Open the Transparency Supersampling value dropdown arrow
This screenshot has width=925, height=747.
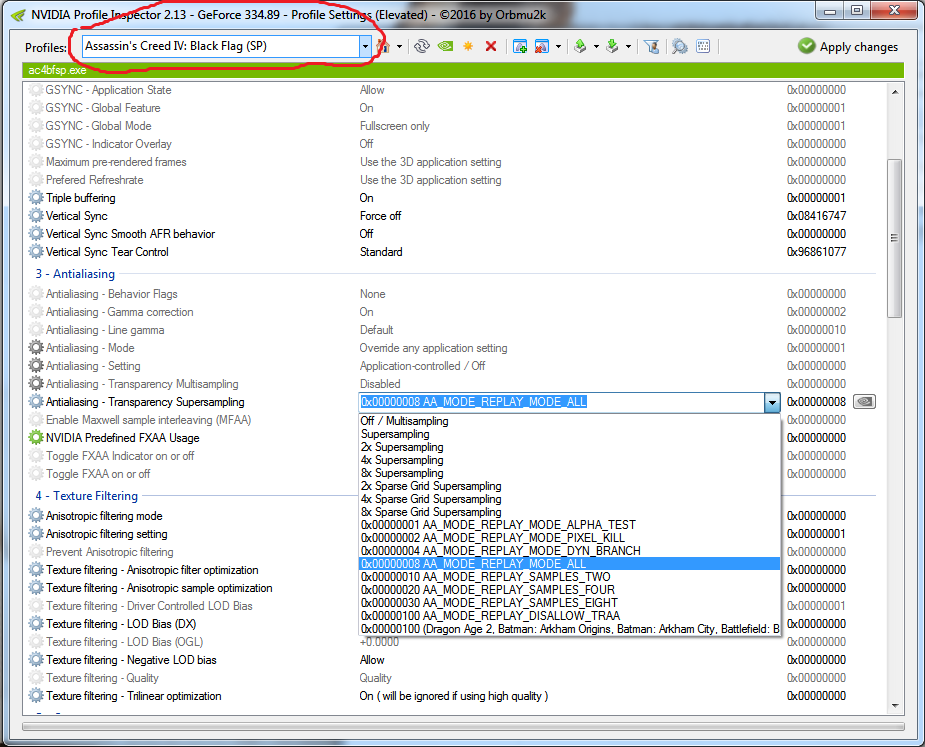point(772,402)
